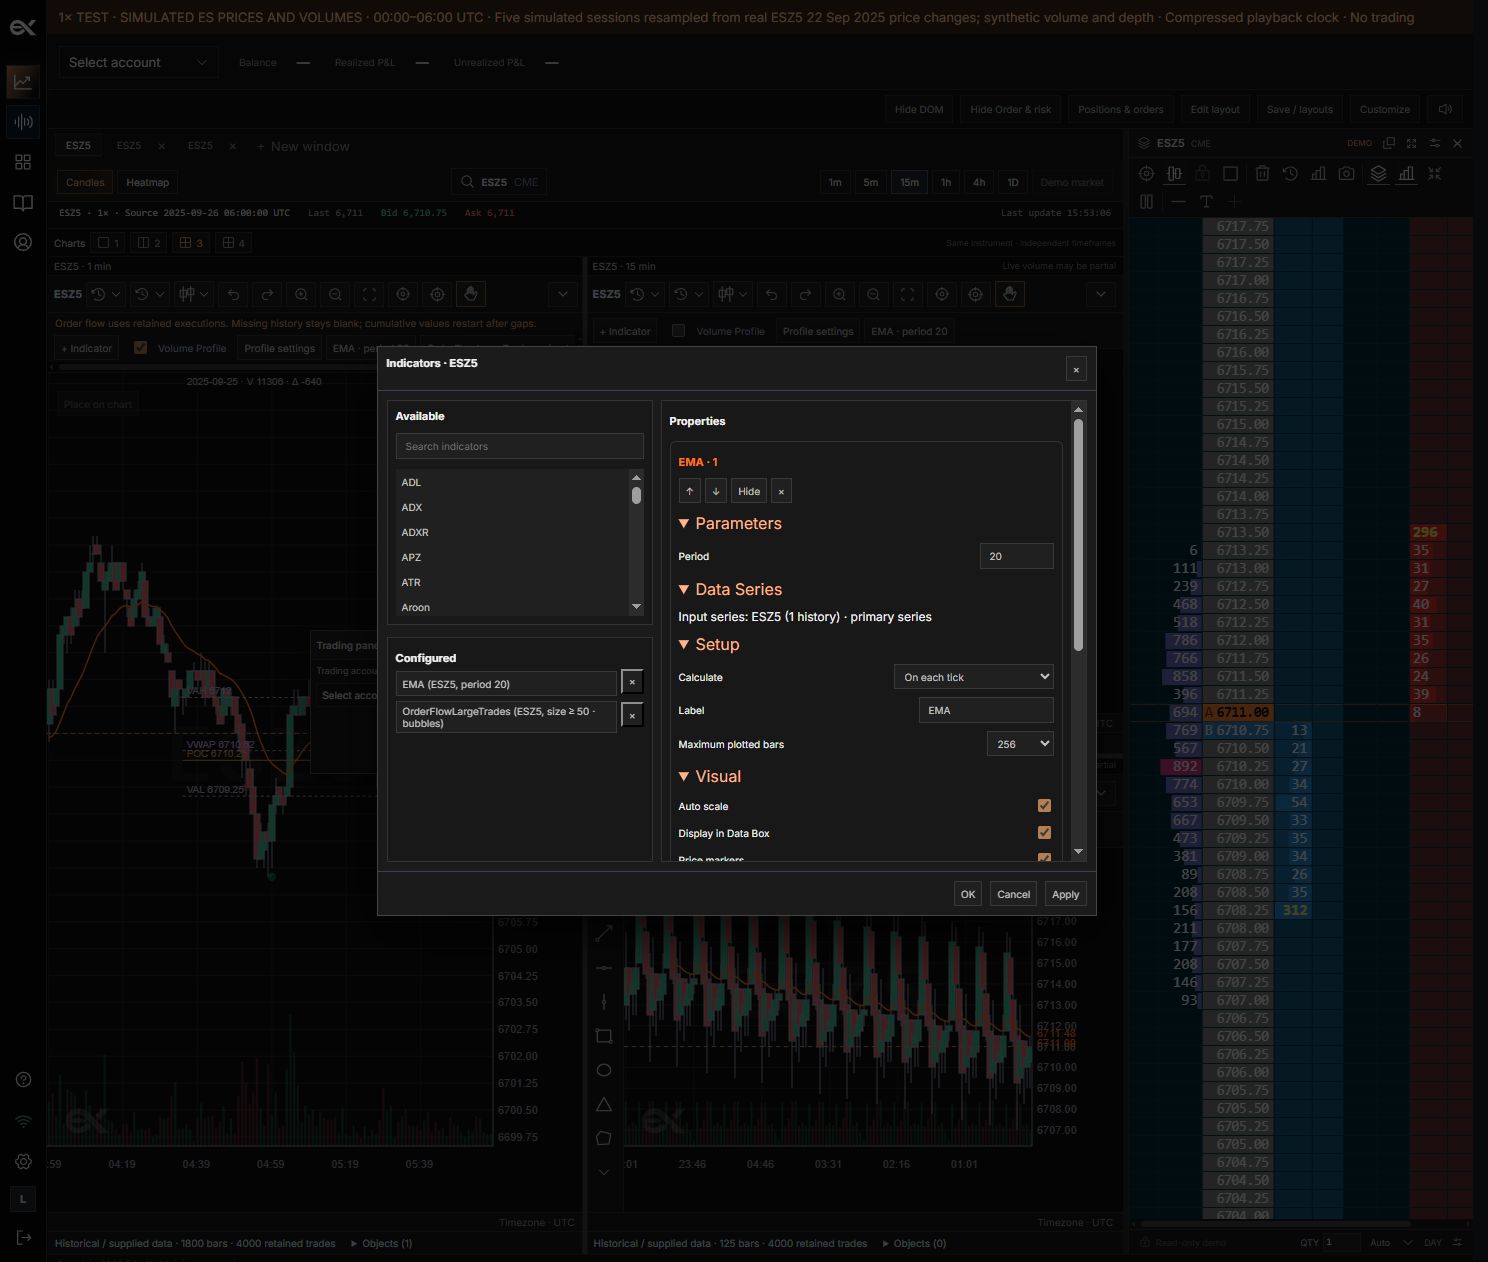The width and height of the screenshot is (1488, 1262).
Task: Open the order flow sound-wave sidebar icon
Action: coord(23,122)
